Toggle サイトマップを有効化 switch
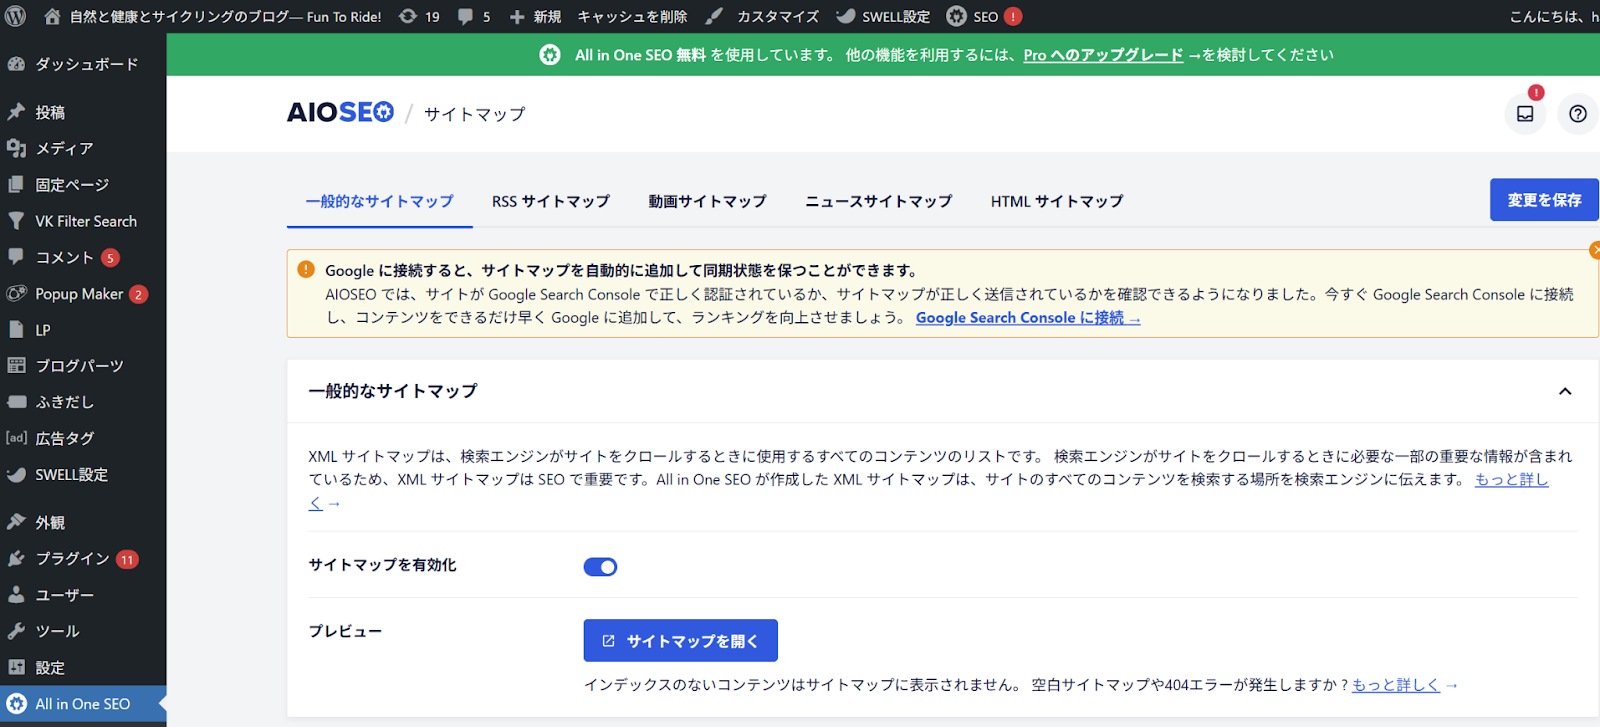 (x=600, y=567)
